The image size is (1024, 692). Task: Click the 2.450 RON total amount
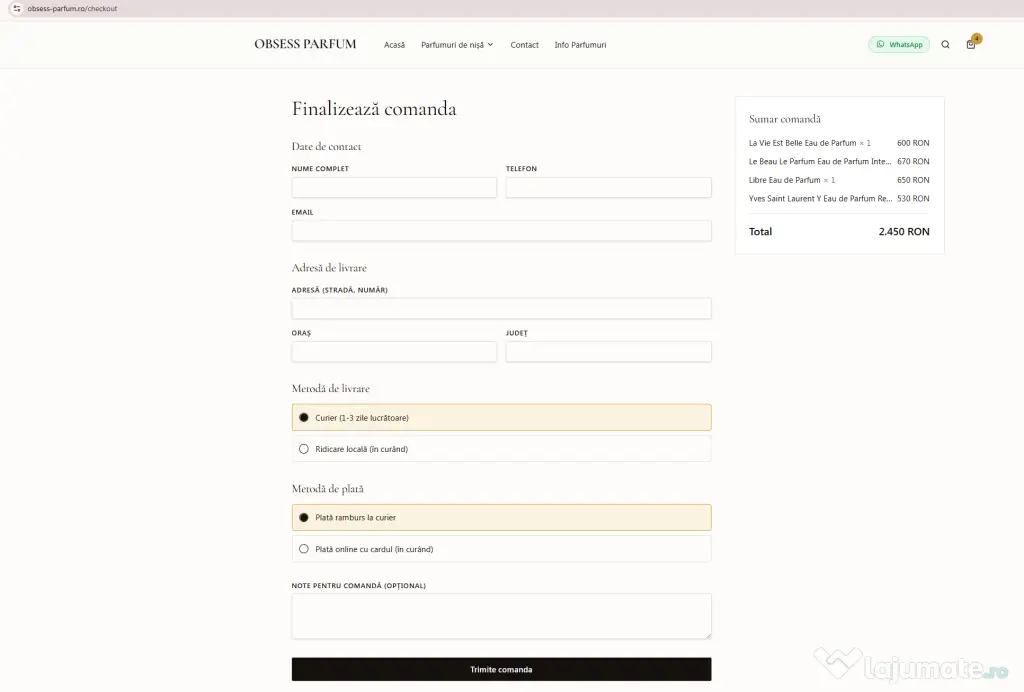tap(904, 232)
